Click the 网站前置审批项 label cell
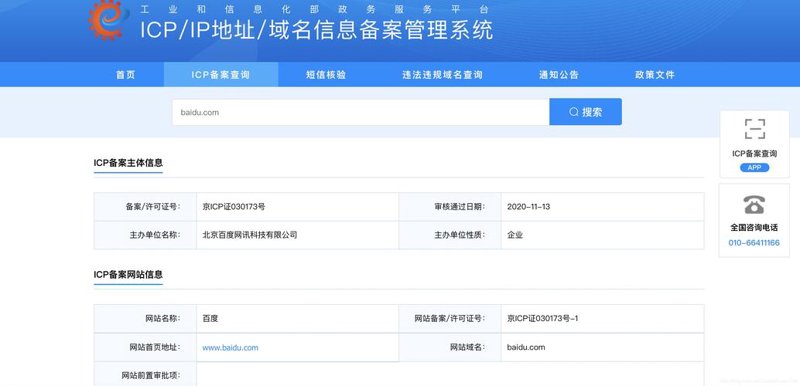 pyautogui.click(x=145, y=375)
